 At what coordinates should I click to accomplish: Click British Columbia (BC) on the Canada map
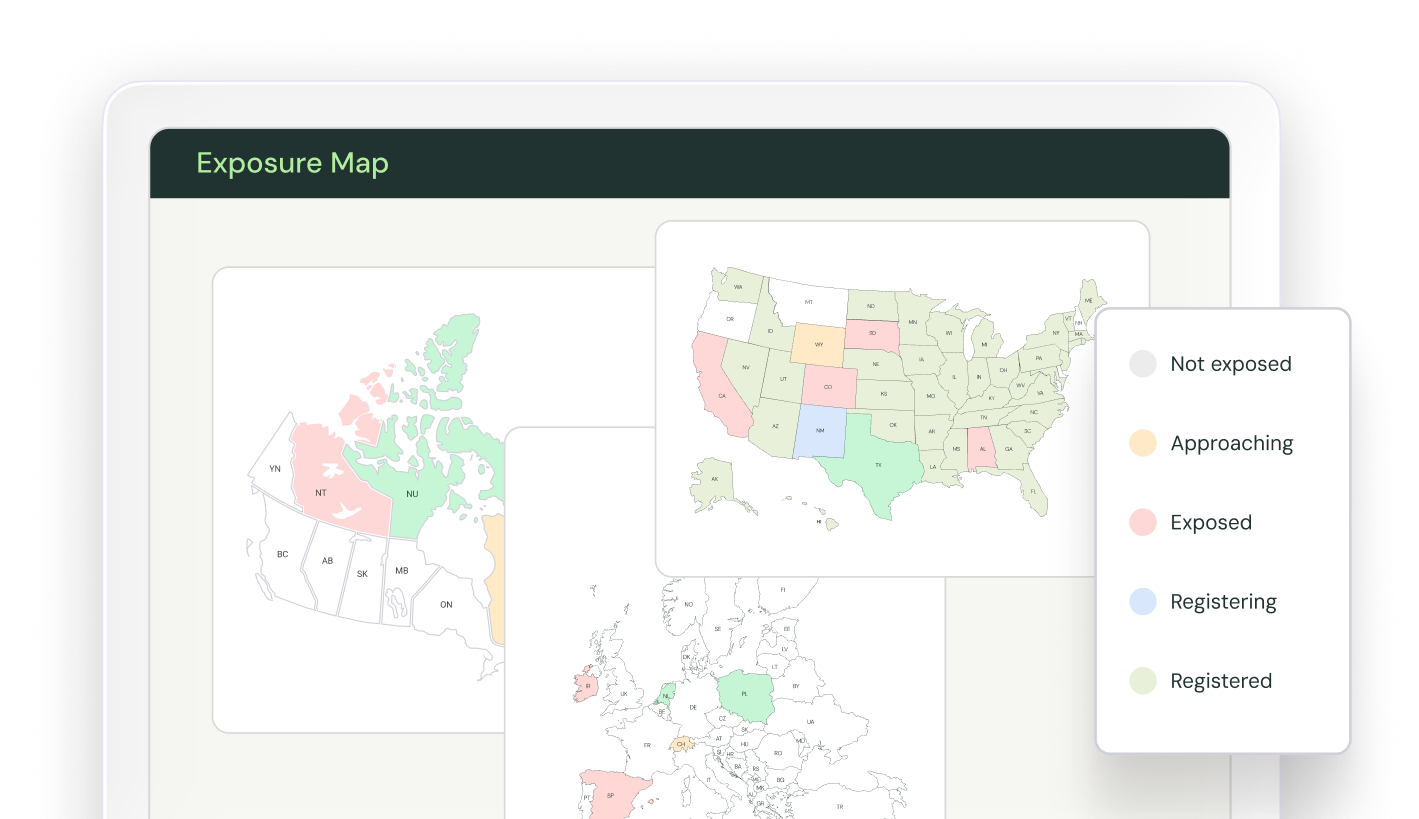[x=281, y=554]
